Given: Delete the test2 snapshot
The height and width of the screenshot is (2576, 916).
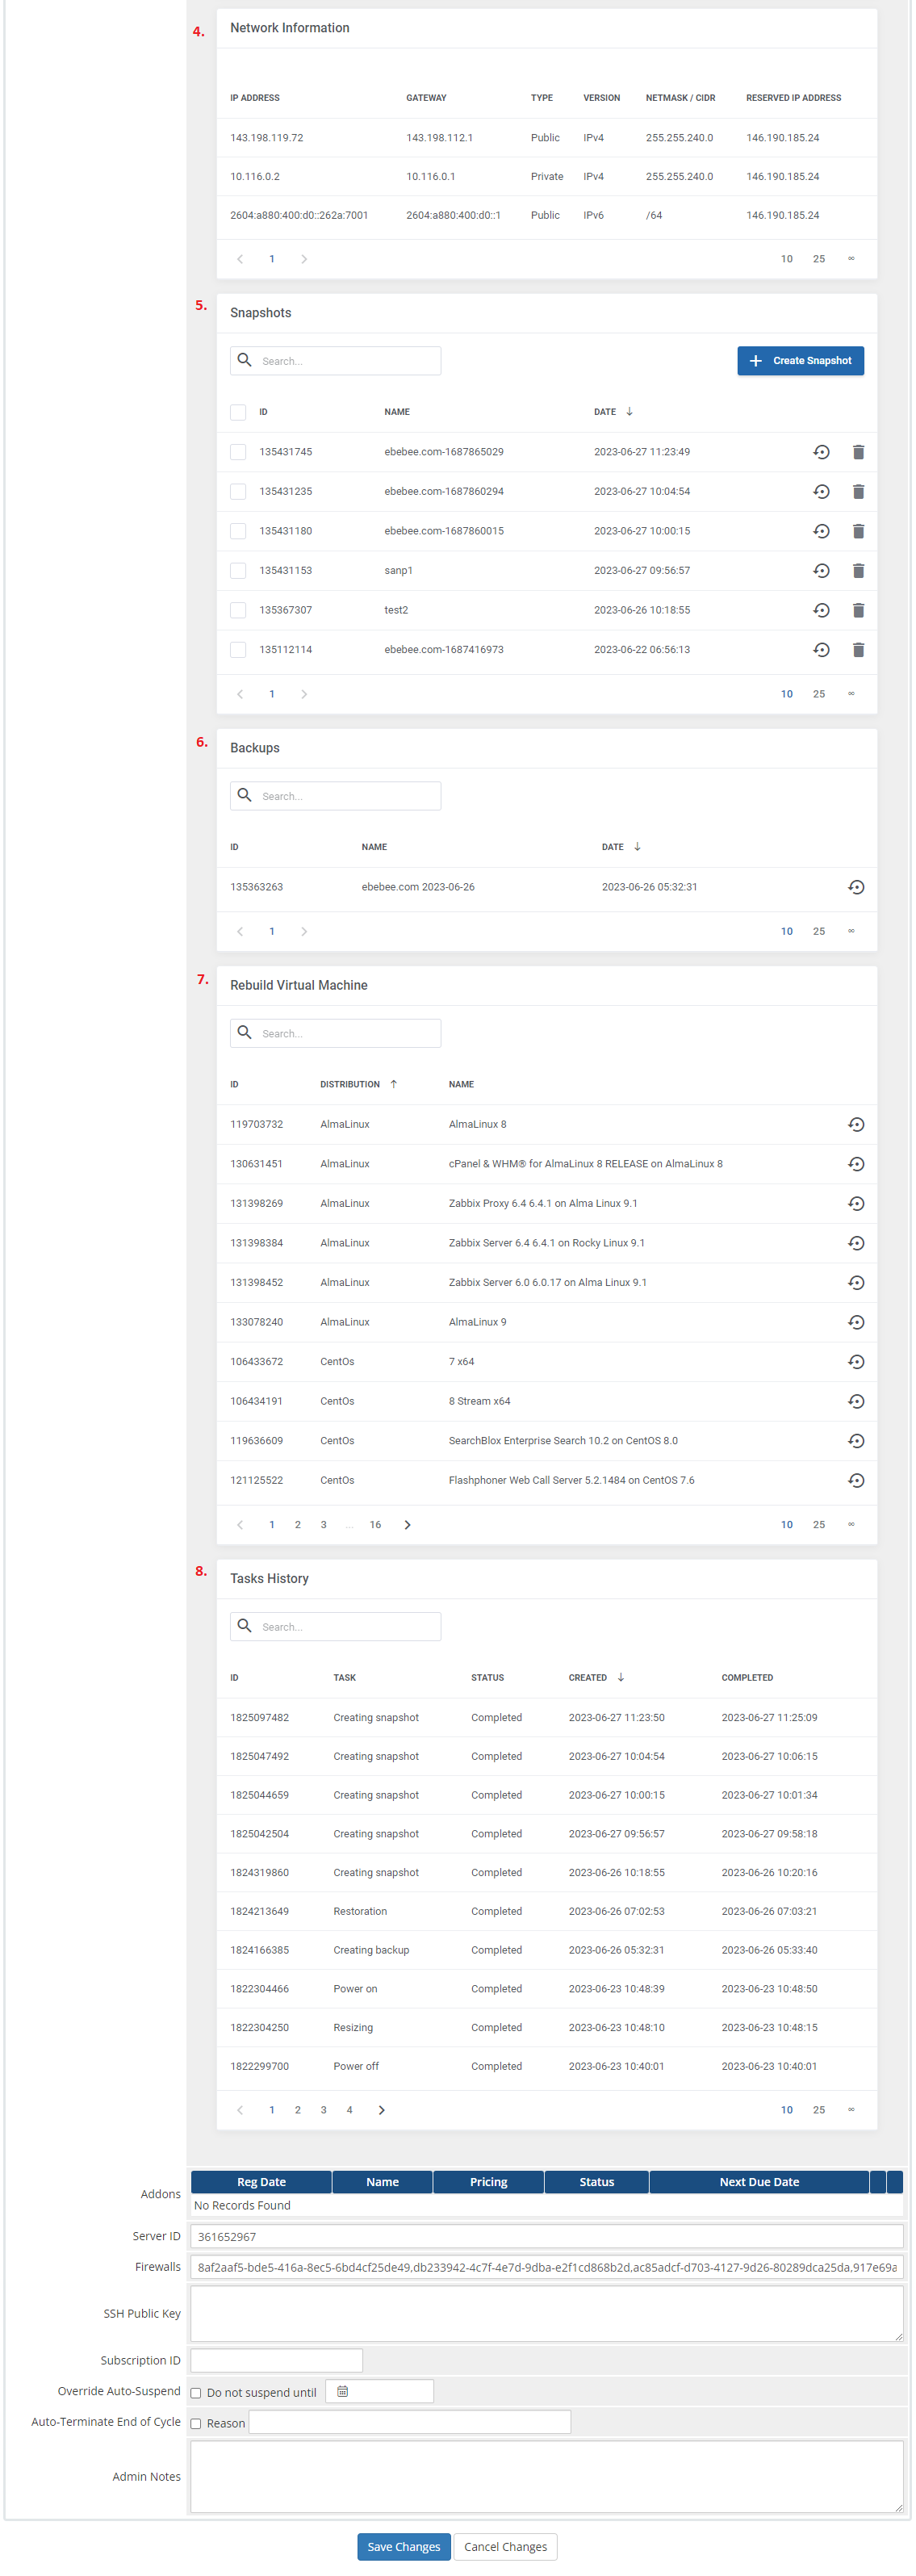Looking at the screenshot, I should tap(858, 610).
